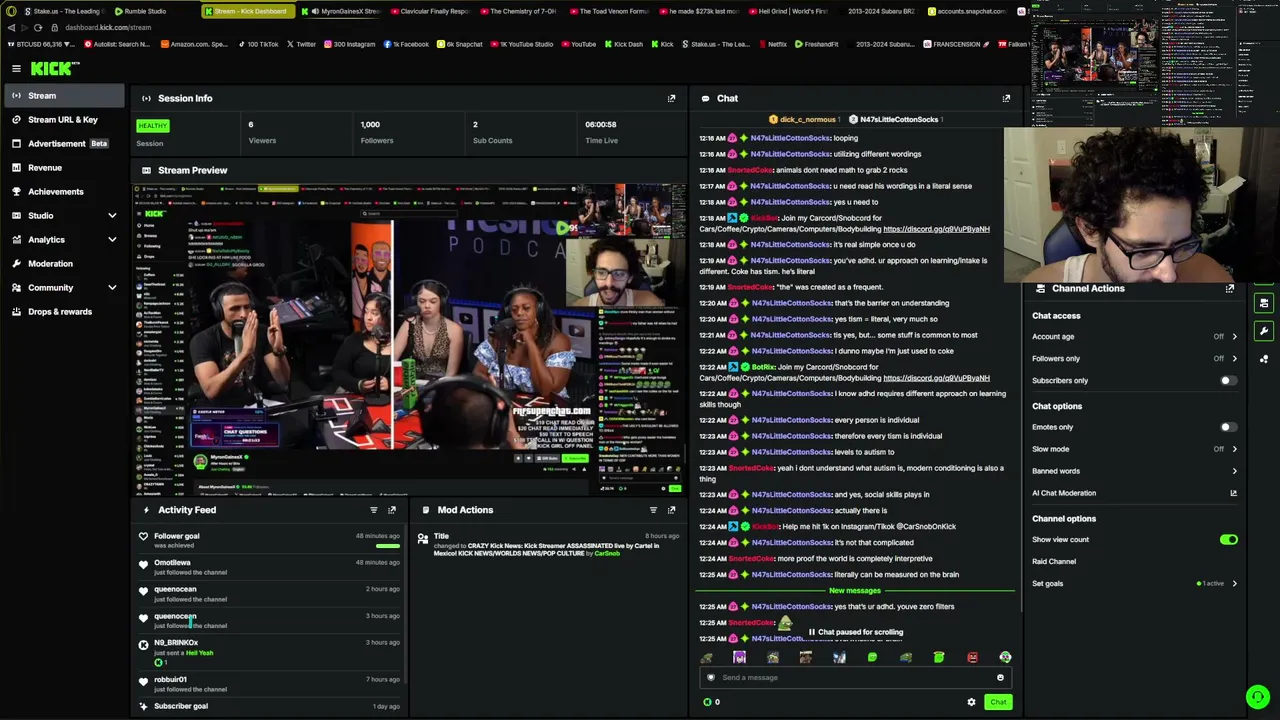This screenshot has height=720, width=1280.
Task: Click the robbuir01 follow entry in Activity Feed
Action: (270, 684)
